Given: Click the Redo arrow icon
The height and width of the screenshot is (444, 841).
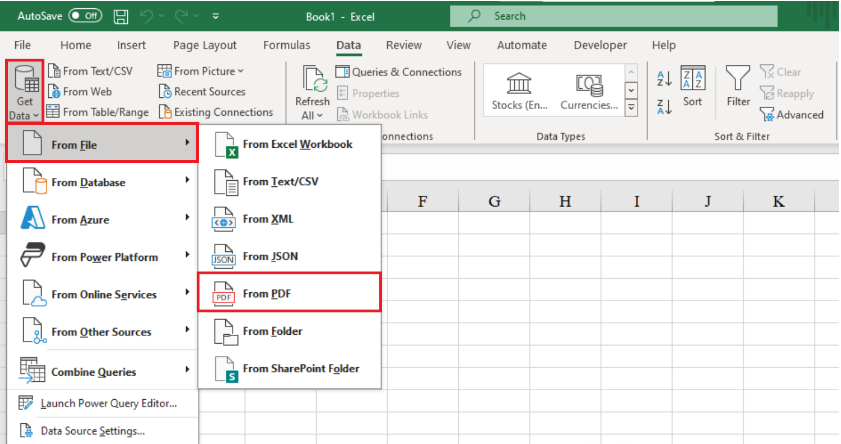Looking at the screenshot, I should (x=180, y=17).
